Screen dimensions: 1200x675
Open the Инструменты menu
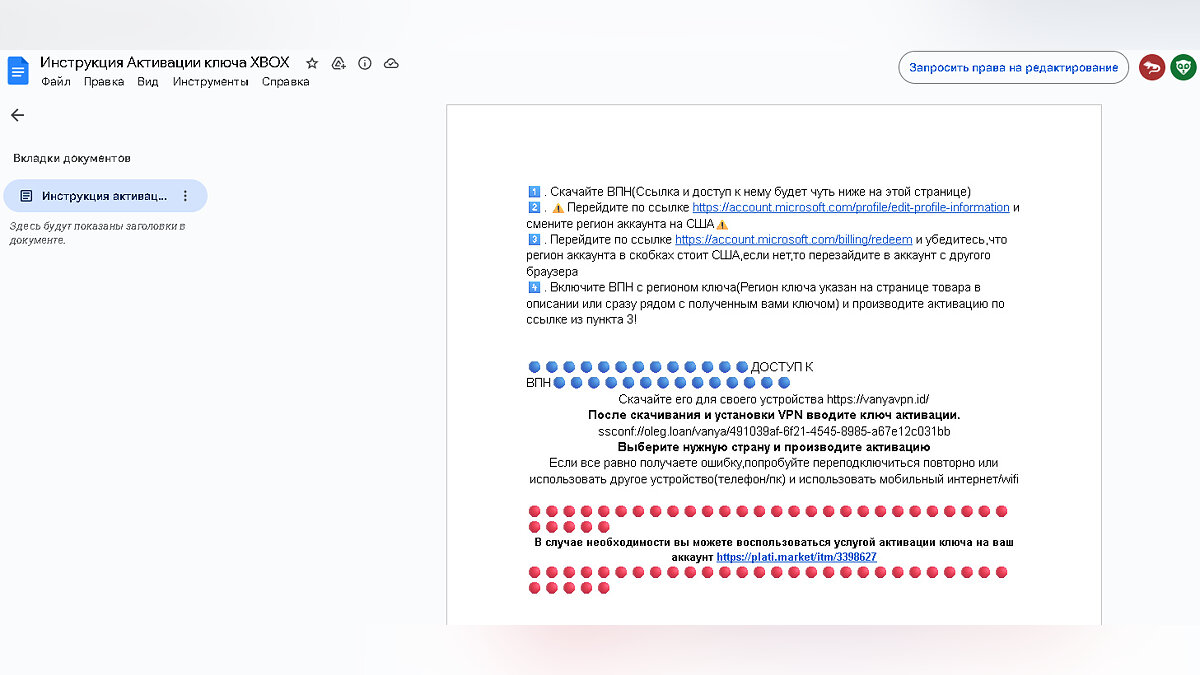pos(210,82)
